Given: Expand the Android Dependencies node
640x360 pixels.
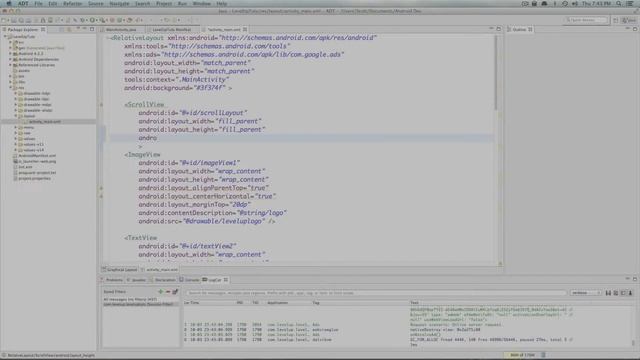Looking at the screenshot, I should click(11, 59).
